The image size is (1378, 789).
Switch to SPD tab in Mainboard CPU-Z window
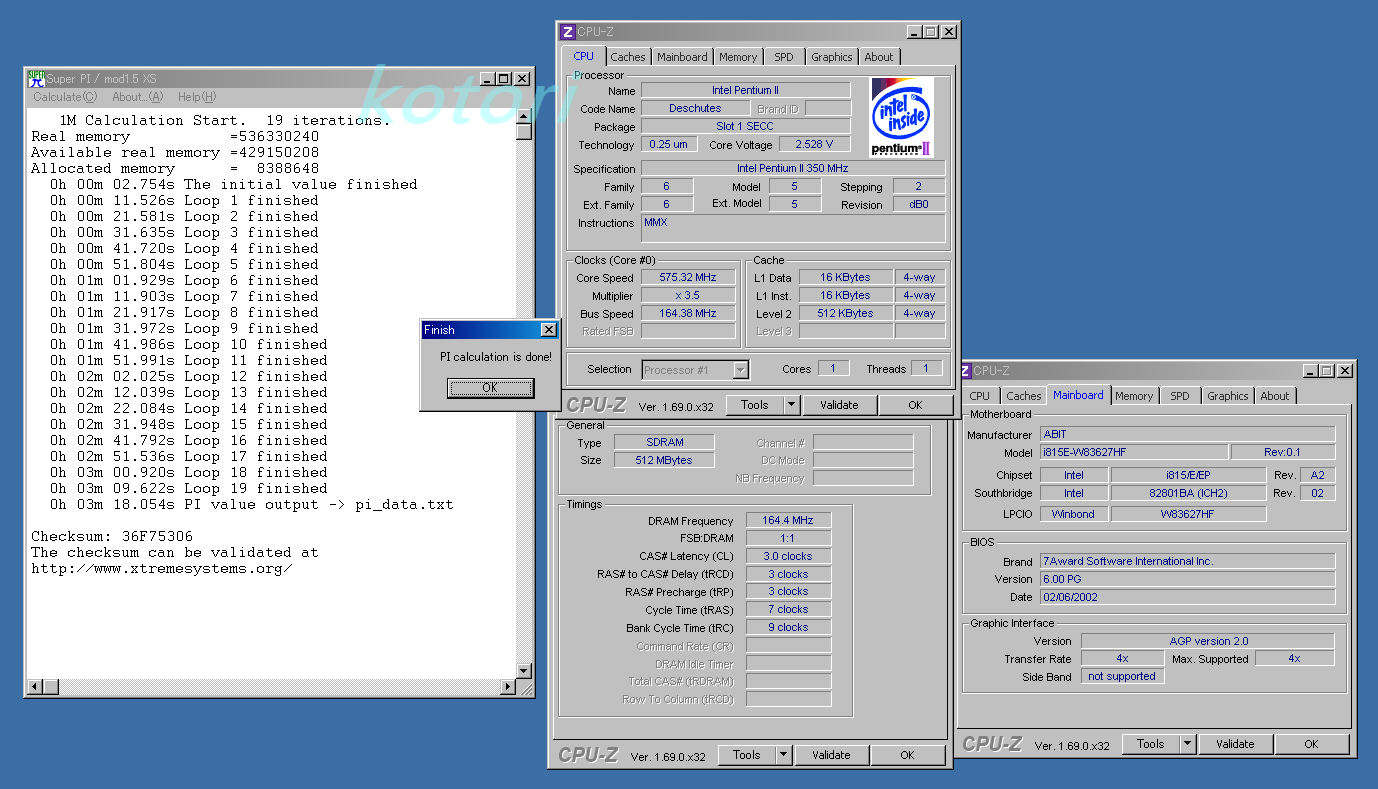1180,396
